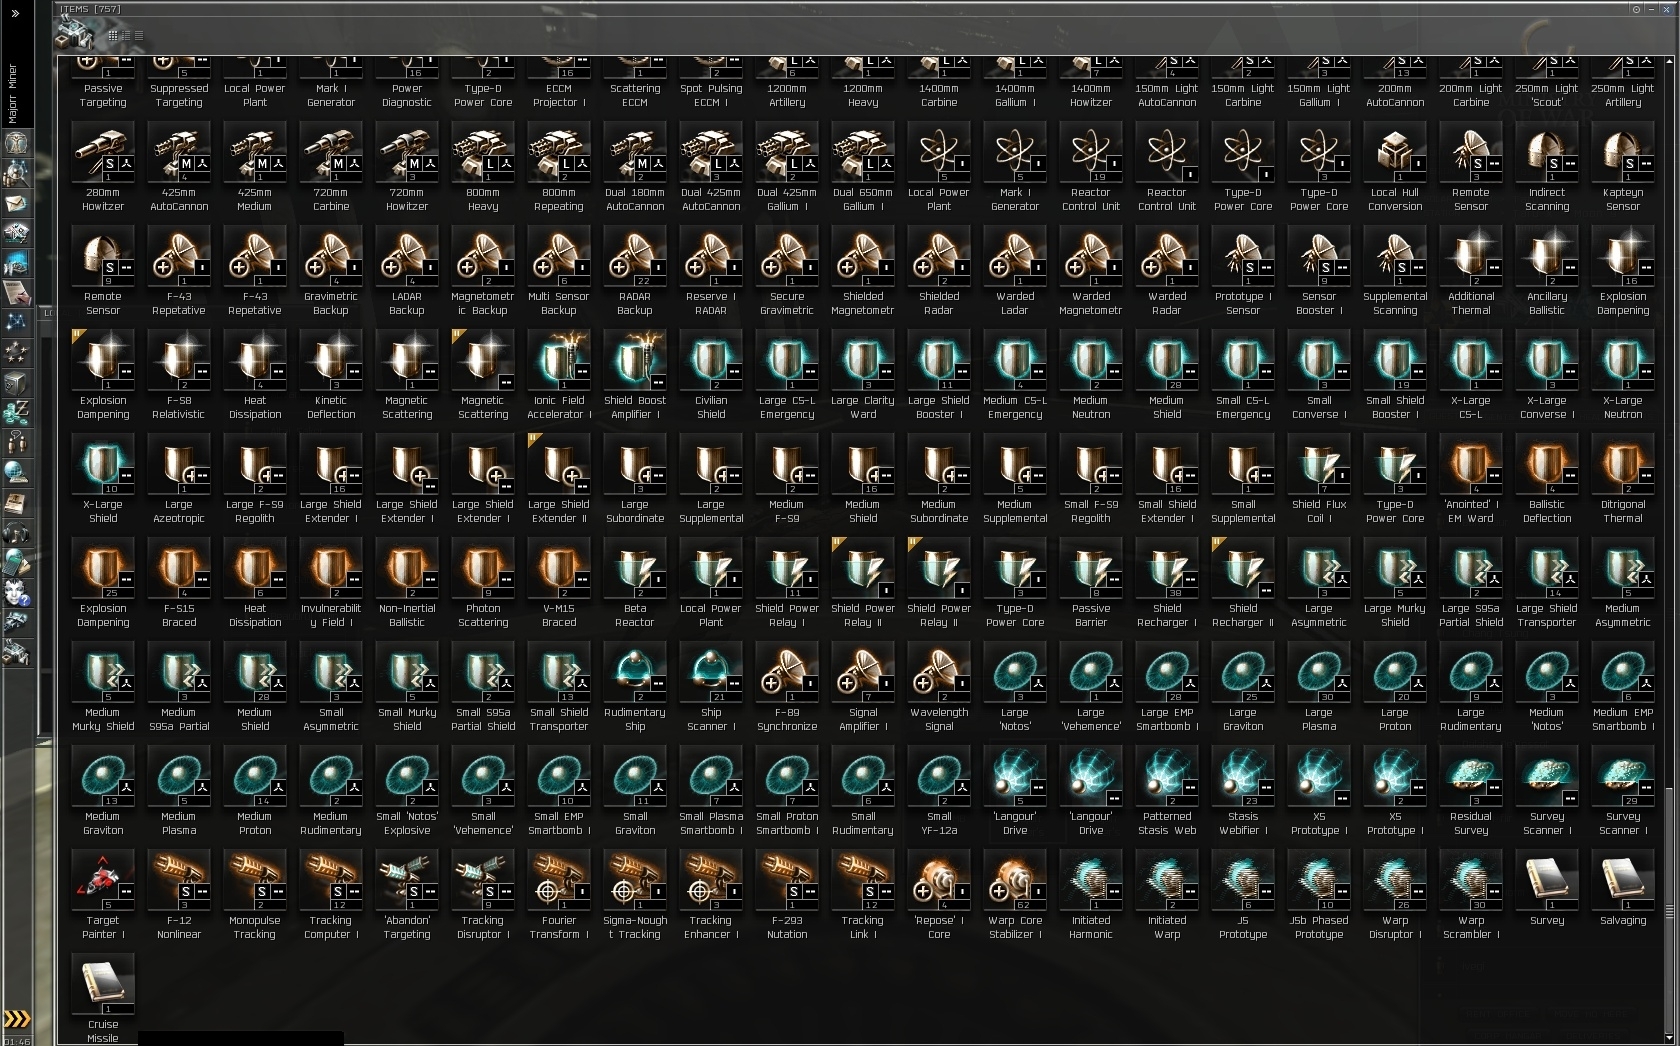This screenshot has width=1680, height=1046.
Task: Open the Assets safe sidebar icon
Action: (x=17, y=382)
